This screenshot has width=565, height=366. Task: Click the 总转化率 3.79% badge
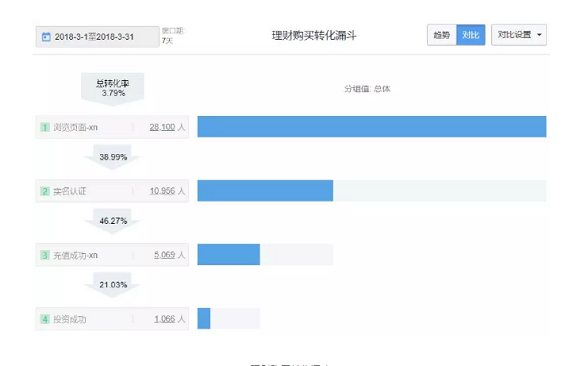pyautogui.click(x=112, y=89)
